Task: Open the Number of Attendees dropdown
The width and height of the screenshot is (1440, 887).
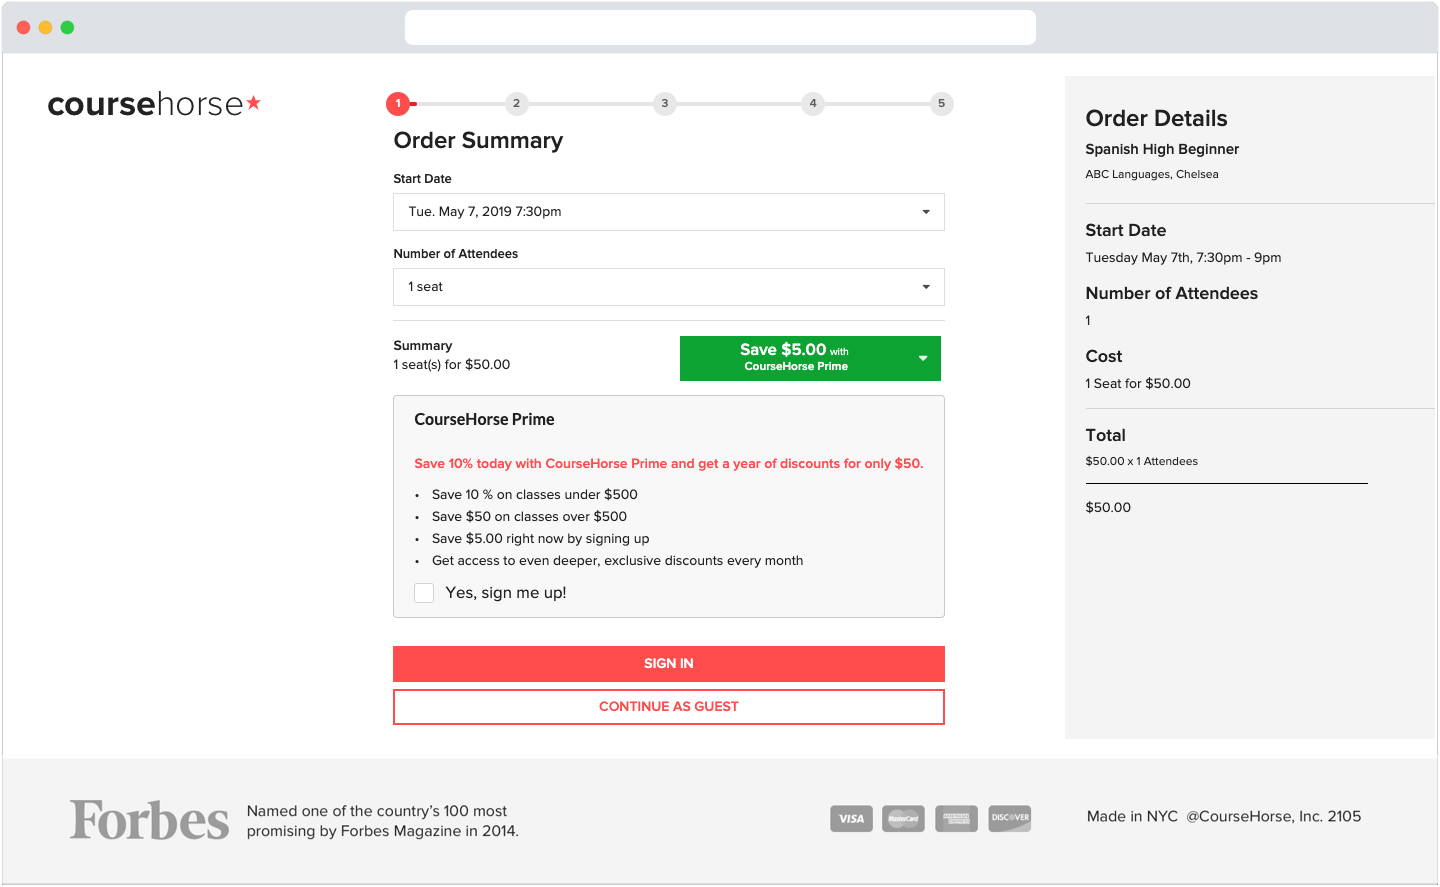Action: point(669,287)
